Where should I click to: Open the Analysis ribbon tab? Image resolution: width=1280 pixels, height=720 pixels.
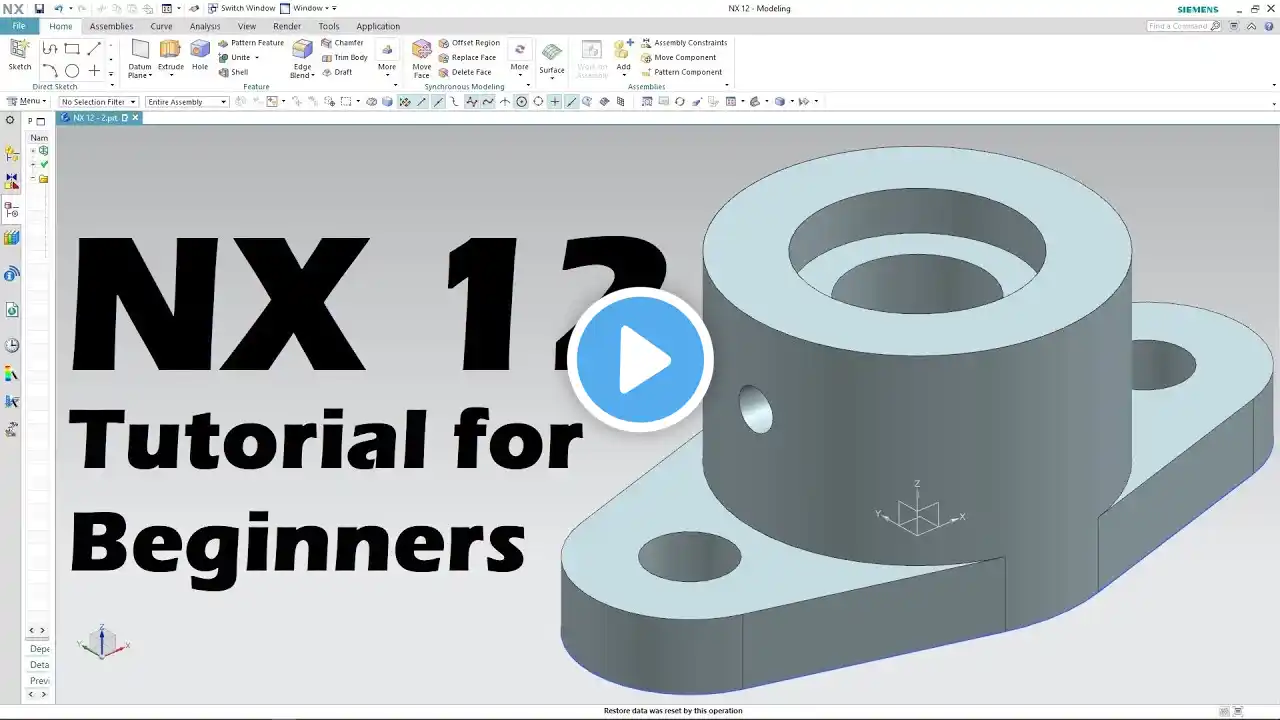pyautogui.click(x=205, y=27)
